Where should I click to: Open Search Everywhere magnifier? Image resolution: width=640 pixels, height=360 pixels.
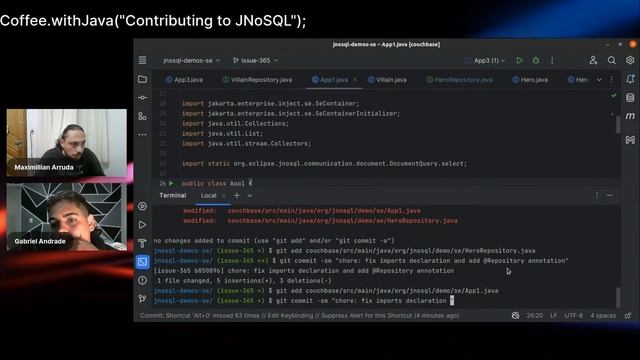(x=611, y=60)
